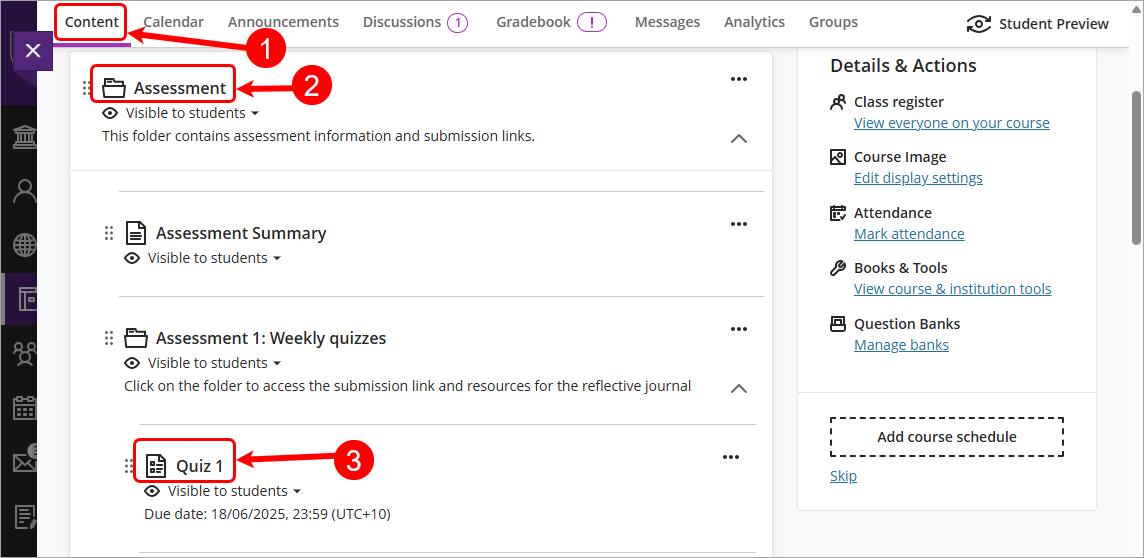1144x558 pixels.
Task: Collapse the Assessment 1: Weekly quizzes folder
Action: [739, 389]
